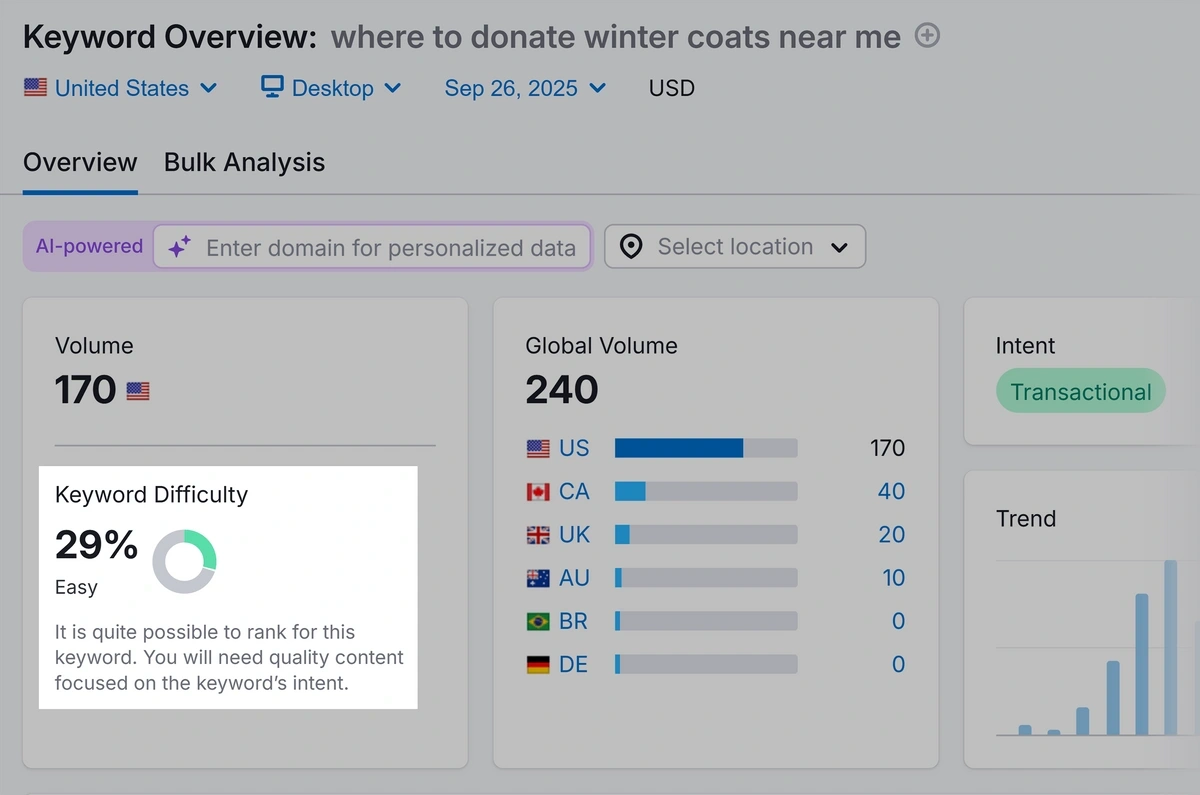Click the domain for personalized data field

(390, 248)
